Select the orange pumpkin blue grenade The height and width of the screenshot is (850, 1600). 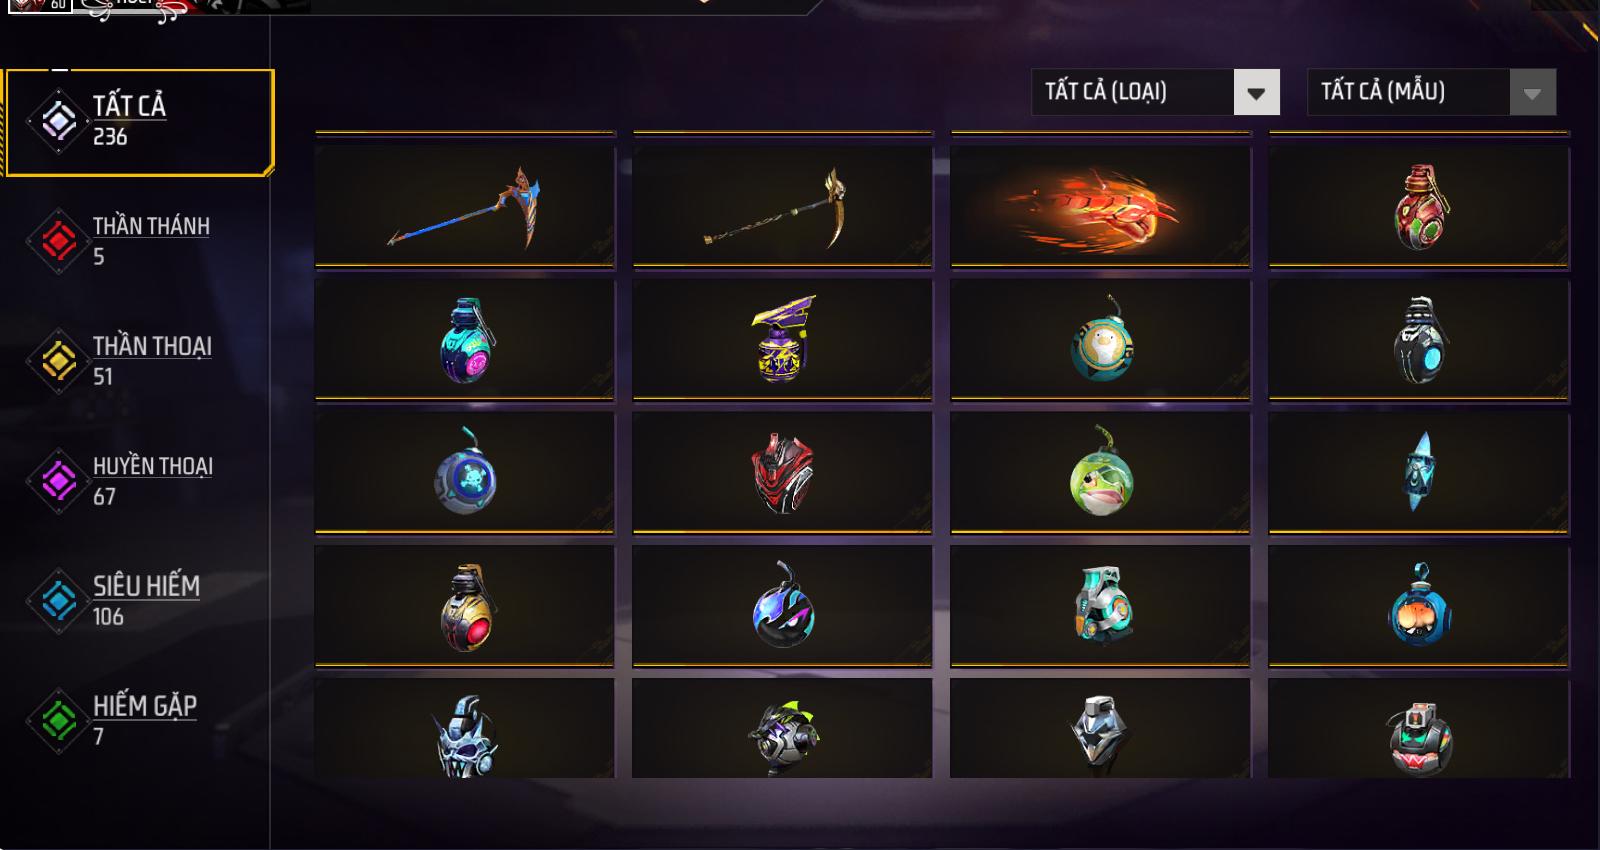click(x=1418, y=606)
